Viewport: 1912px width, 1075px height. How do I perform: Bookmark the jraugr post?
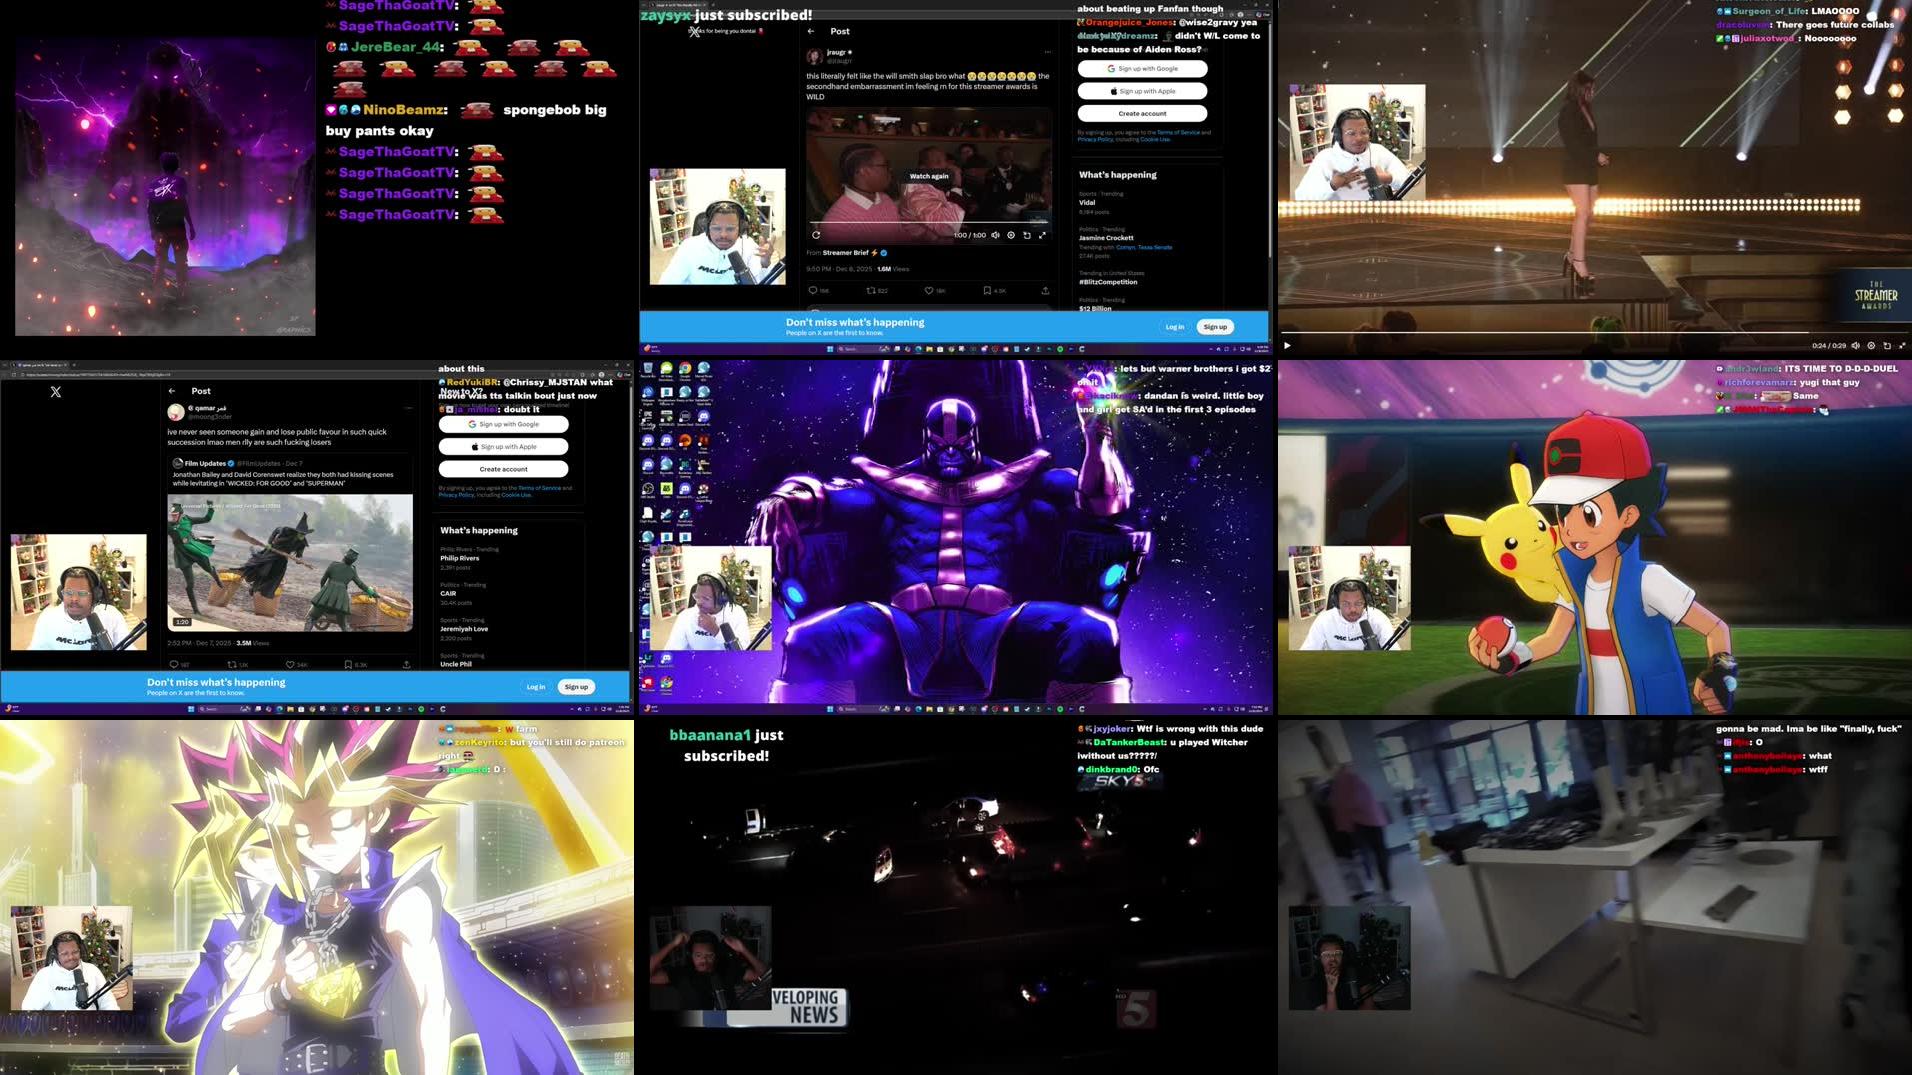[987, 290]
